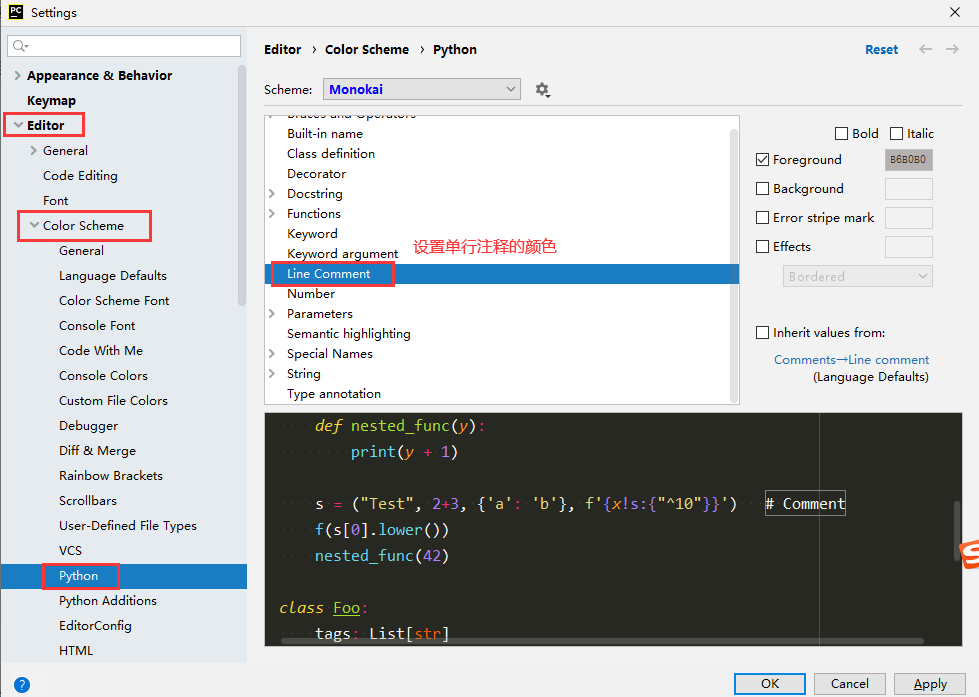
Task: Expand the Parameters item arrow
Action: 272,314
